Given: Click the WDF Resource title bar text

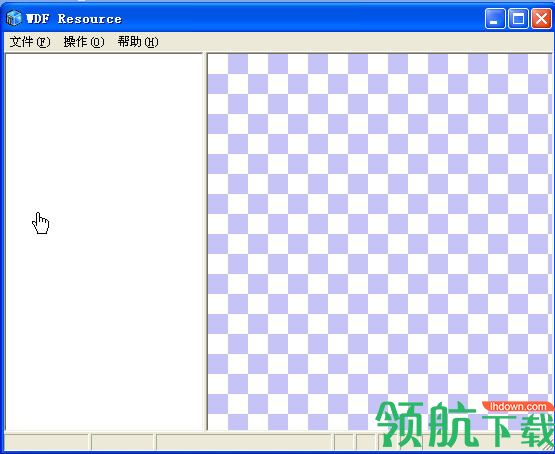Looking at the screenshot, I should click(x=74, y=19).
